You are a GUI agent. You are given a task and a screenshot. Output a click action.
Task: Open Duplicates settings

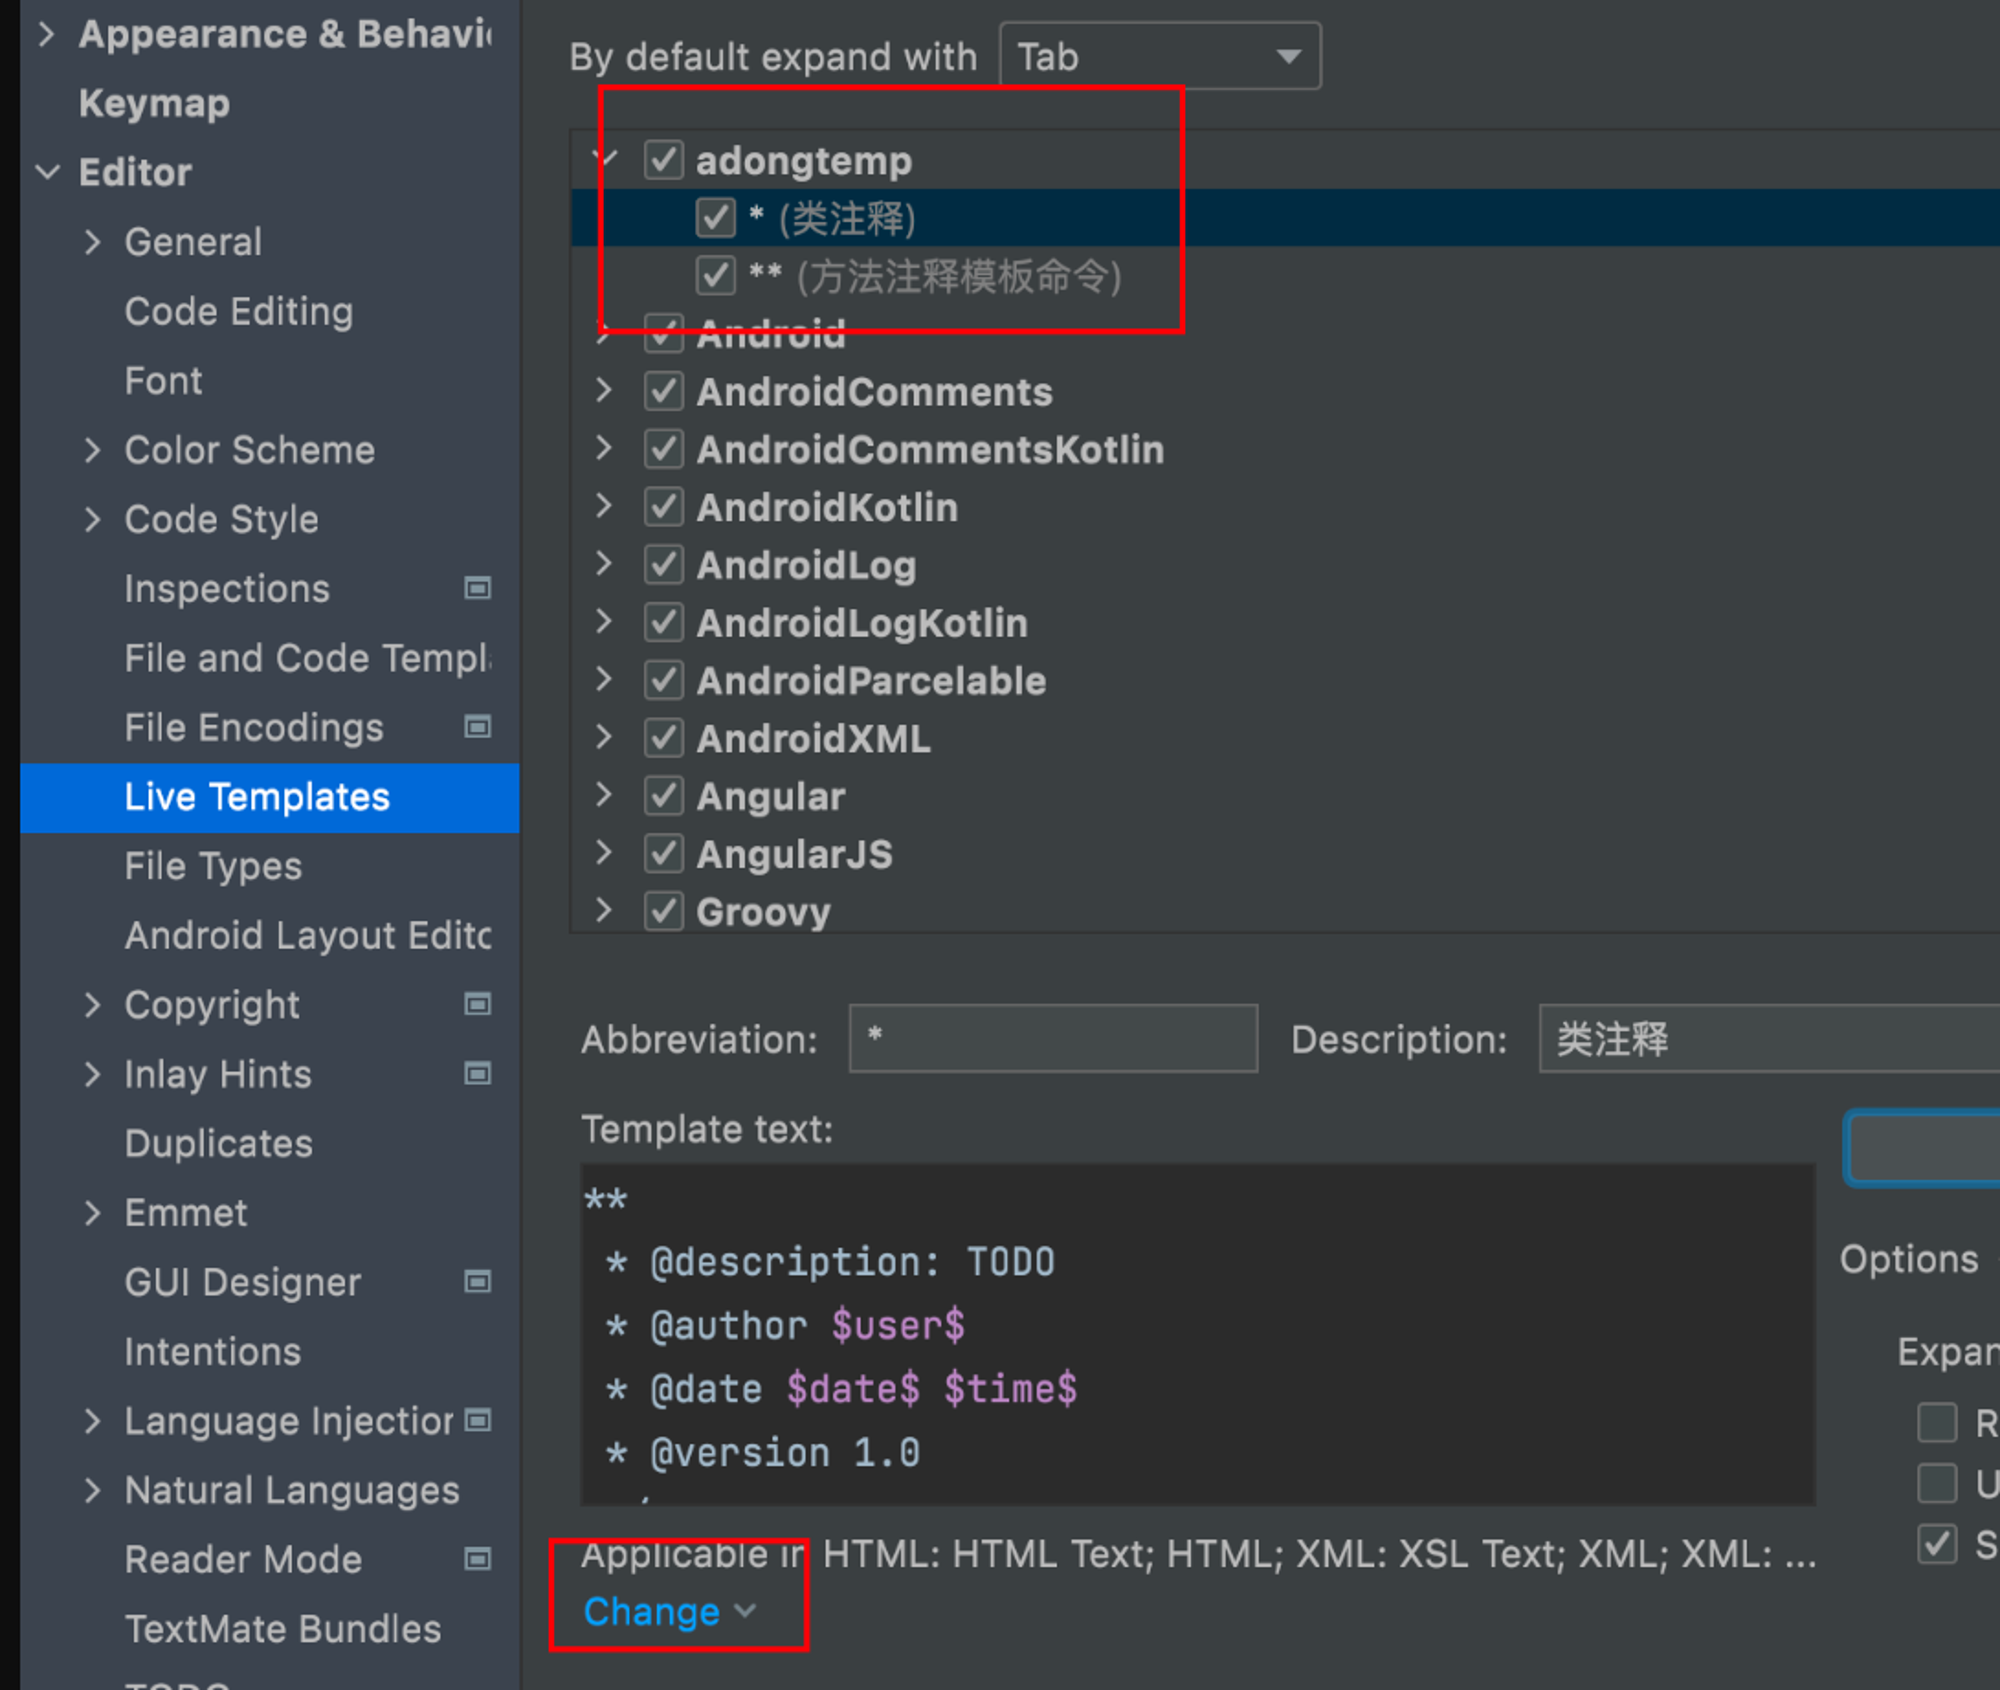[x=218, y=1143]
